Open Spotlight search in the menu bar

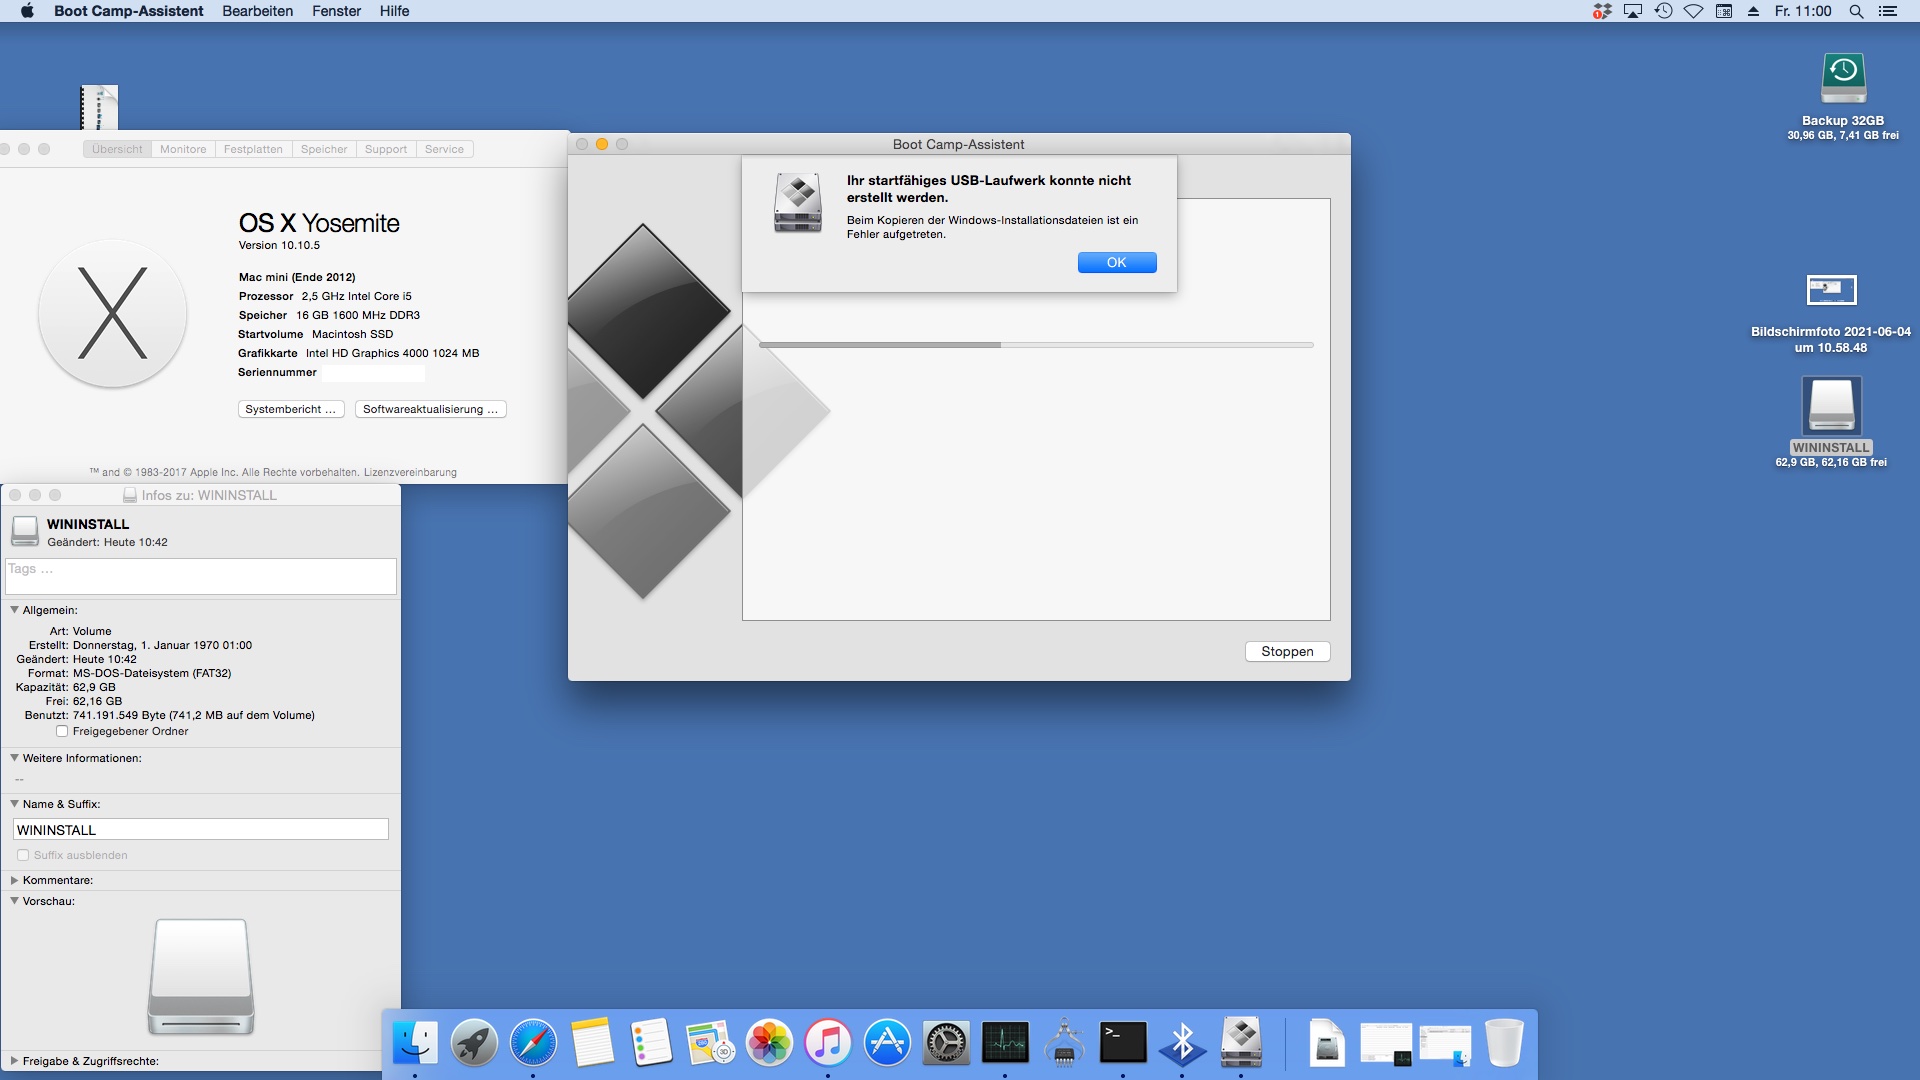pyautogui.click(x=1856, y=11)
